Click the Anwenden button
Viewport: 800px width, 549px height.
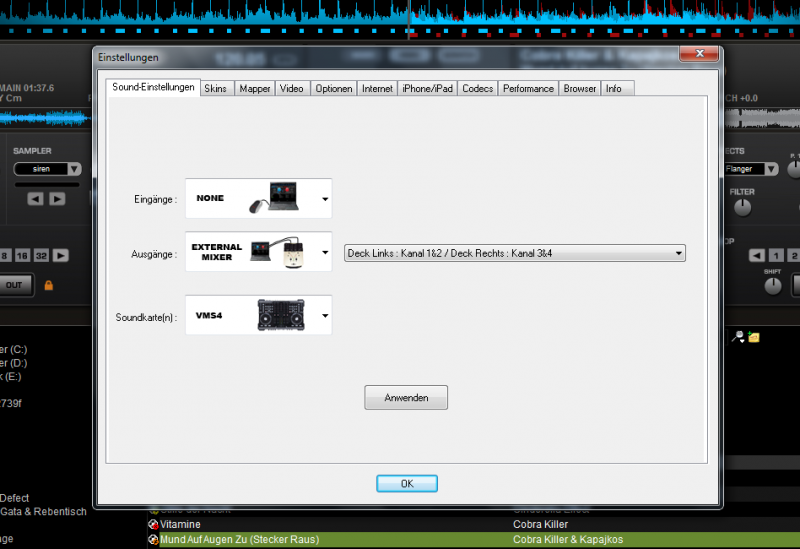point(406,397)
